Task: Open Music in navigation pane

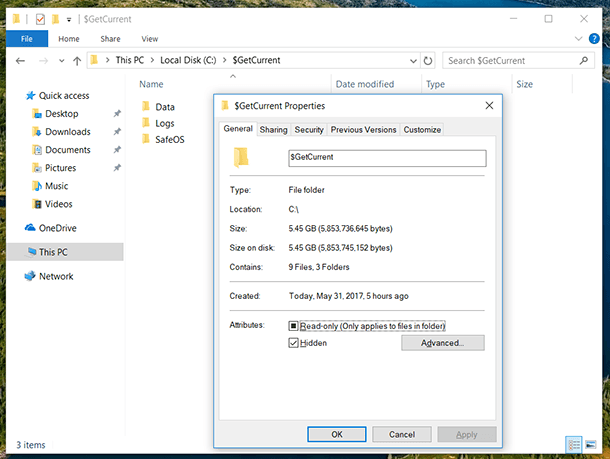Action: point(56,186)
